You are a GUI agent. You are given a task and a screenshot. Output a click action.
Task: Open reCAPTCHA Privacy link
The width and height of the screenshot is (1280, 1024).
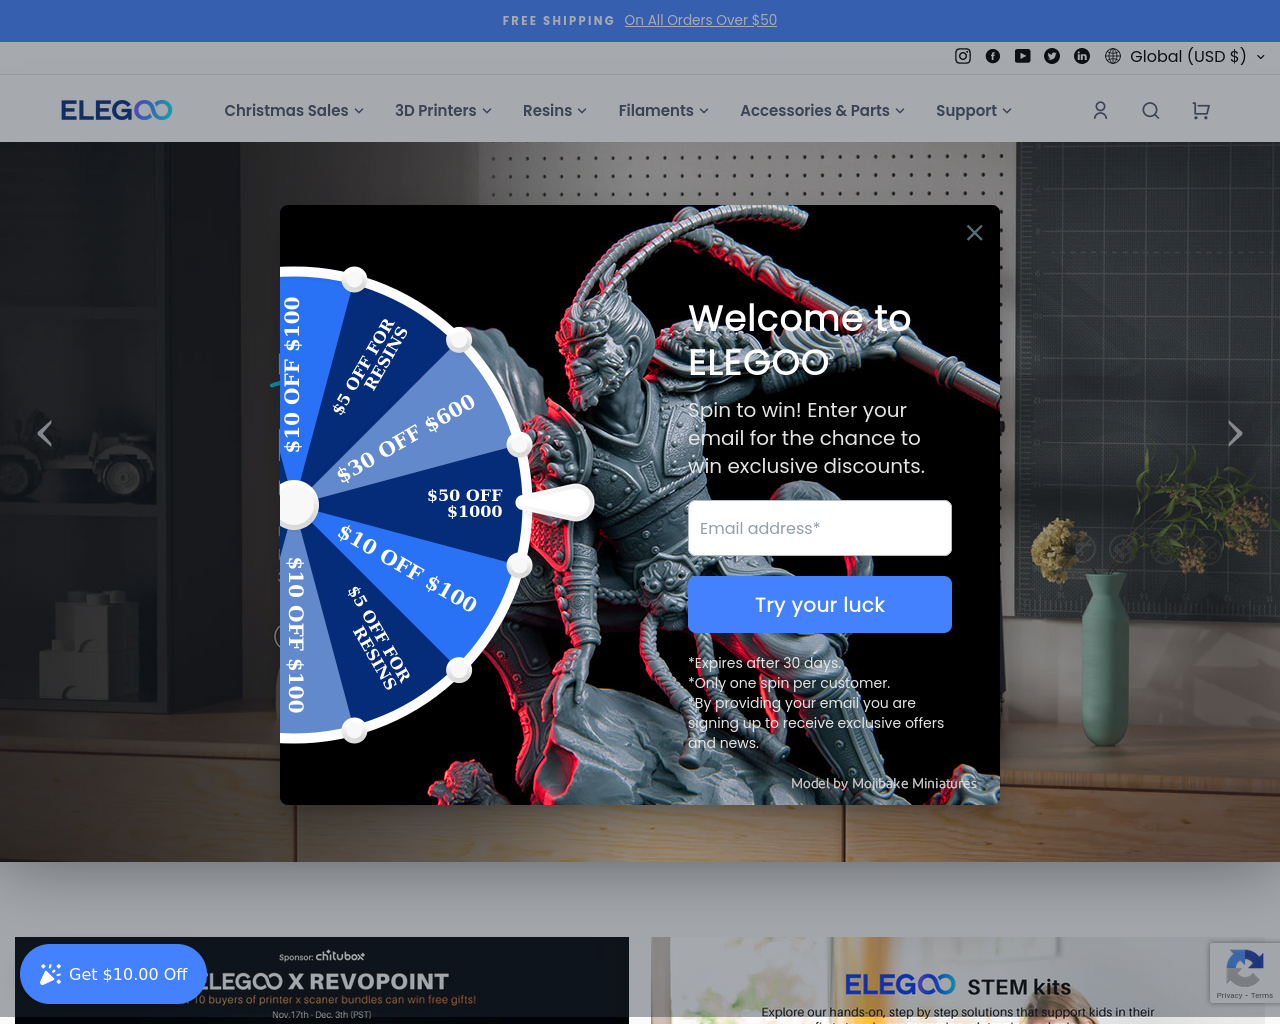(1229, 995)
